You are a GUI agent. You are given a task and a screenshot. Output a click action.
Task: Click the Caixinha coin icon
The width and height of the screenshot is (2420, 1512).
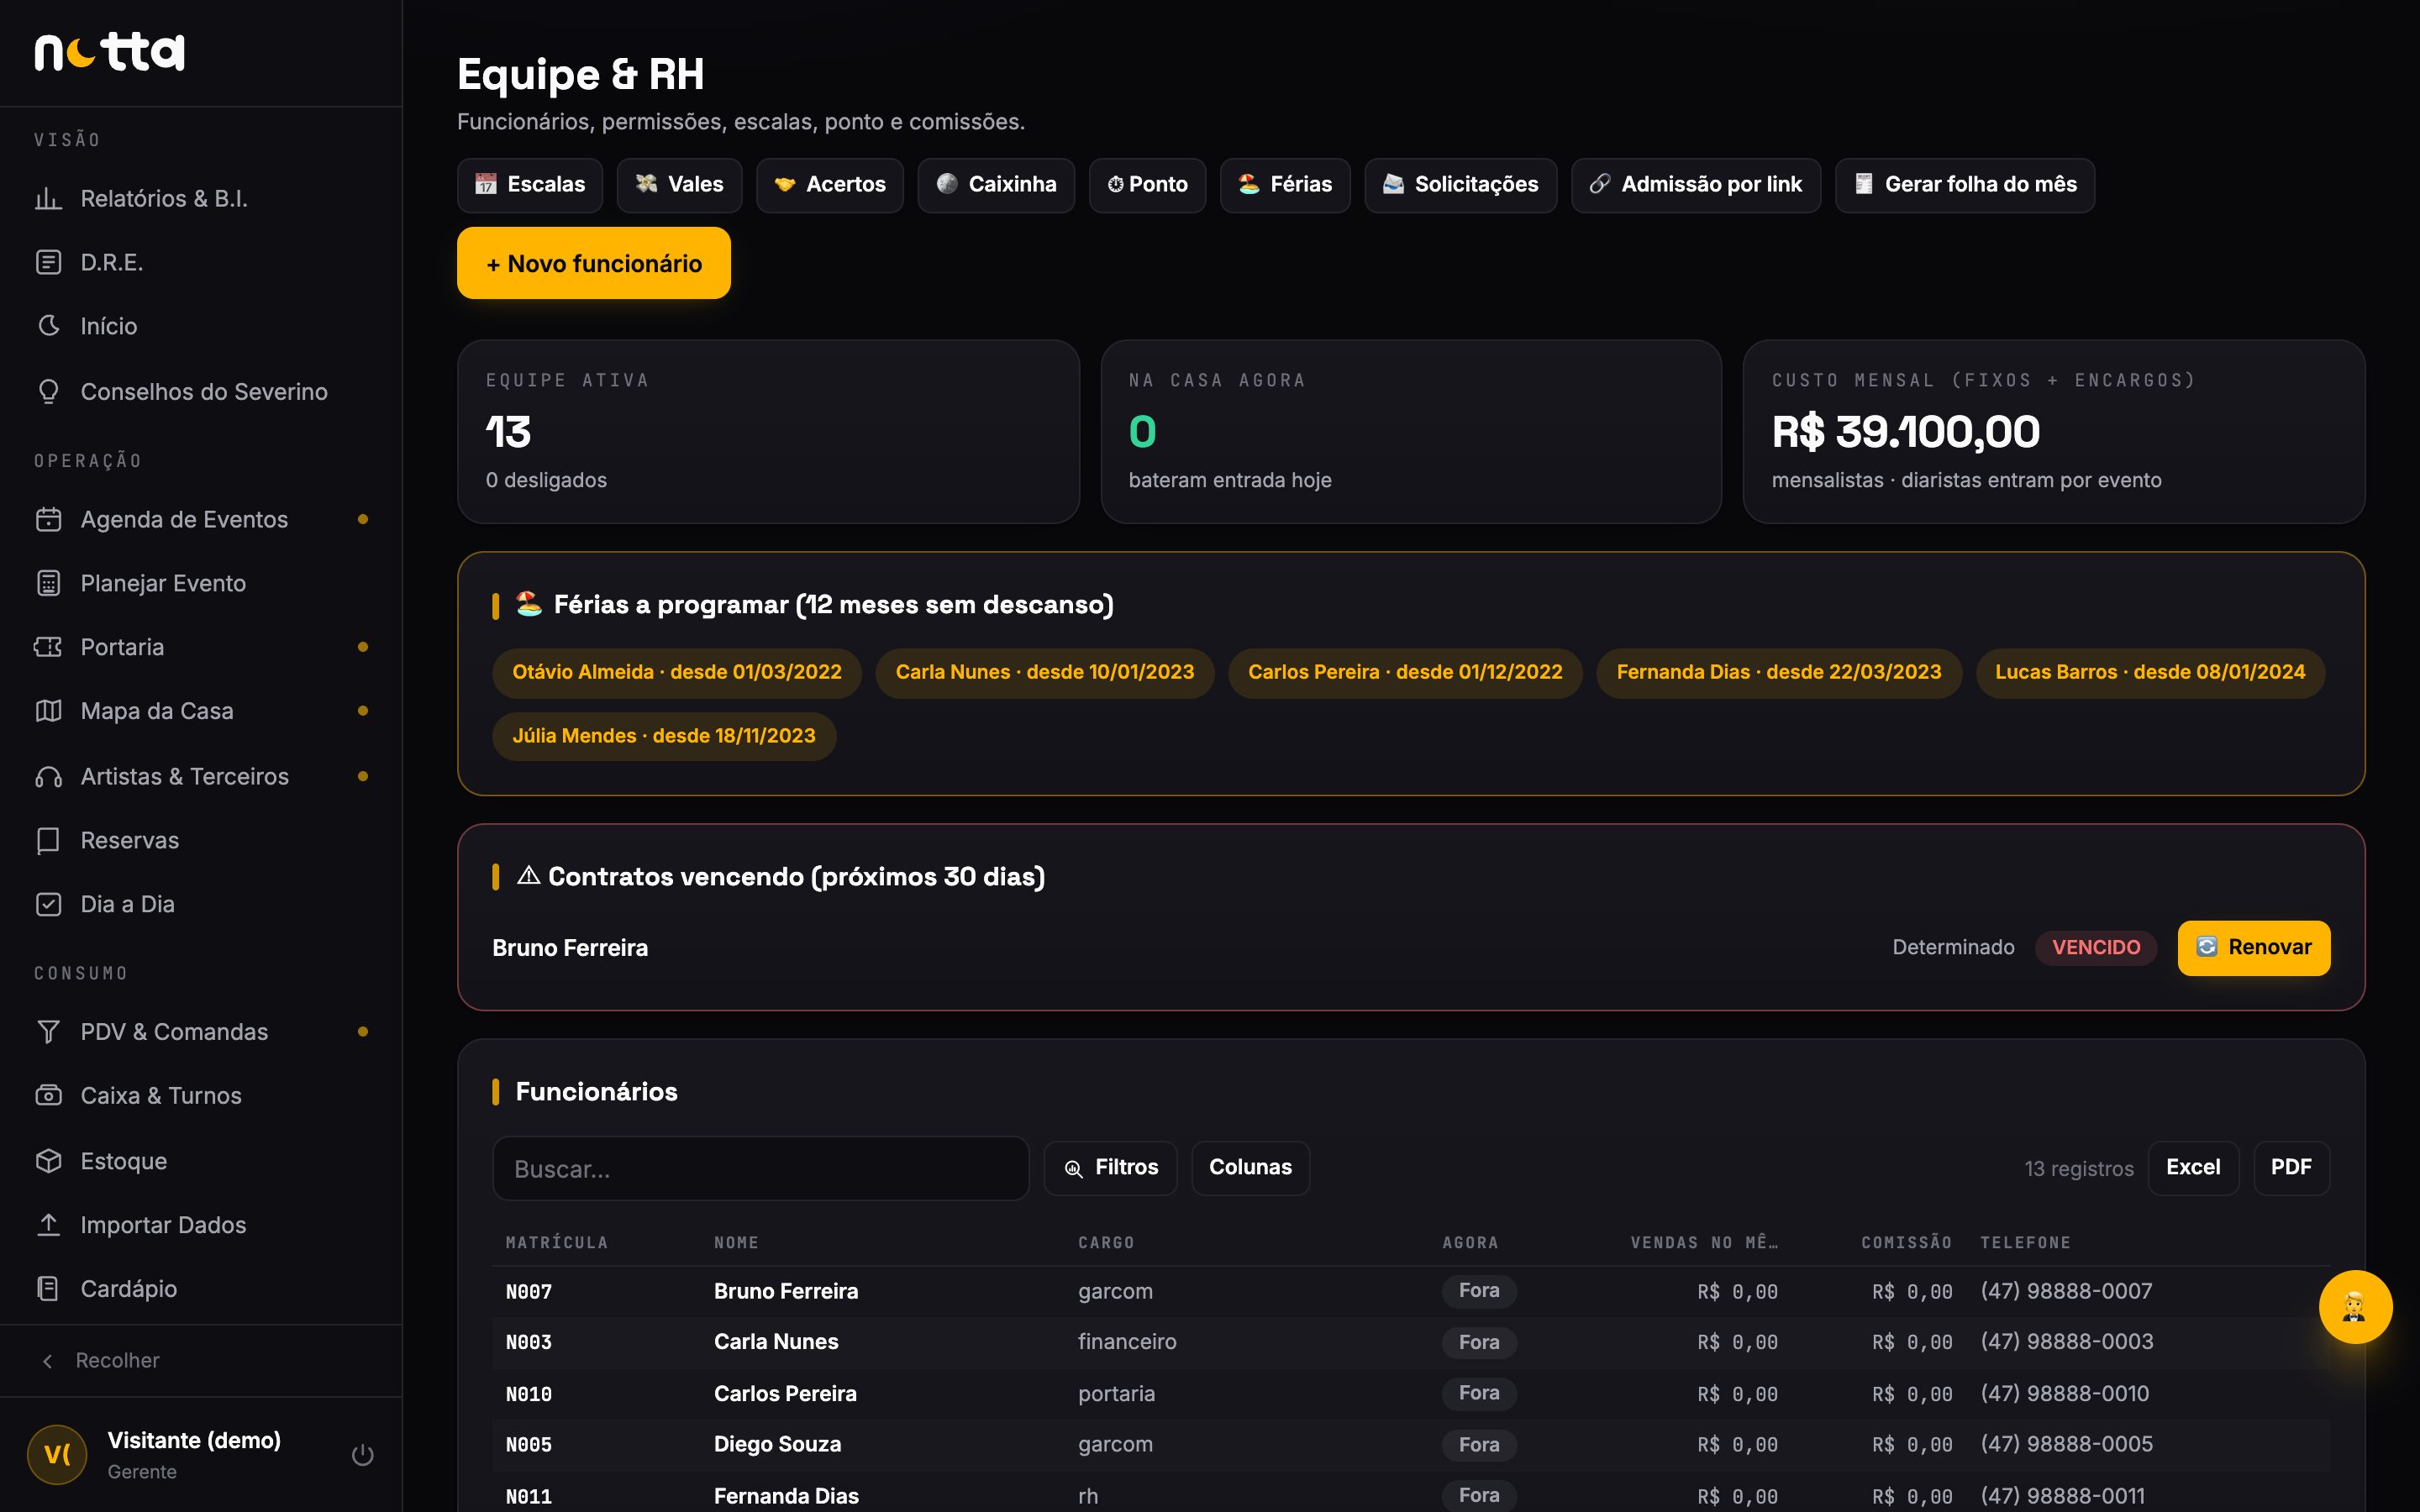point(947,184)
